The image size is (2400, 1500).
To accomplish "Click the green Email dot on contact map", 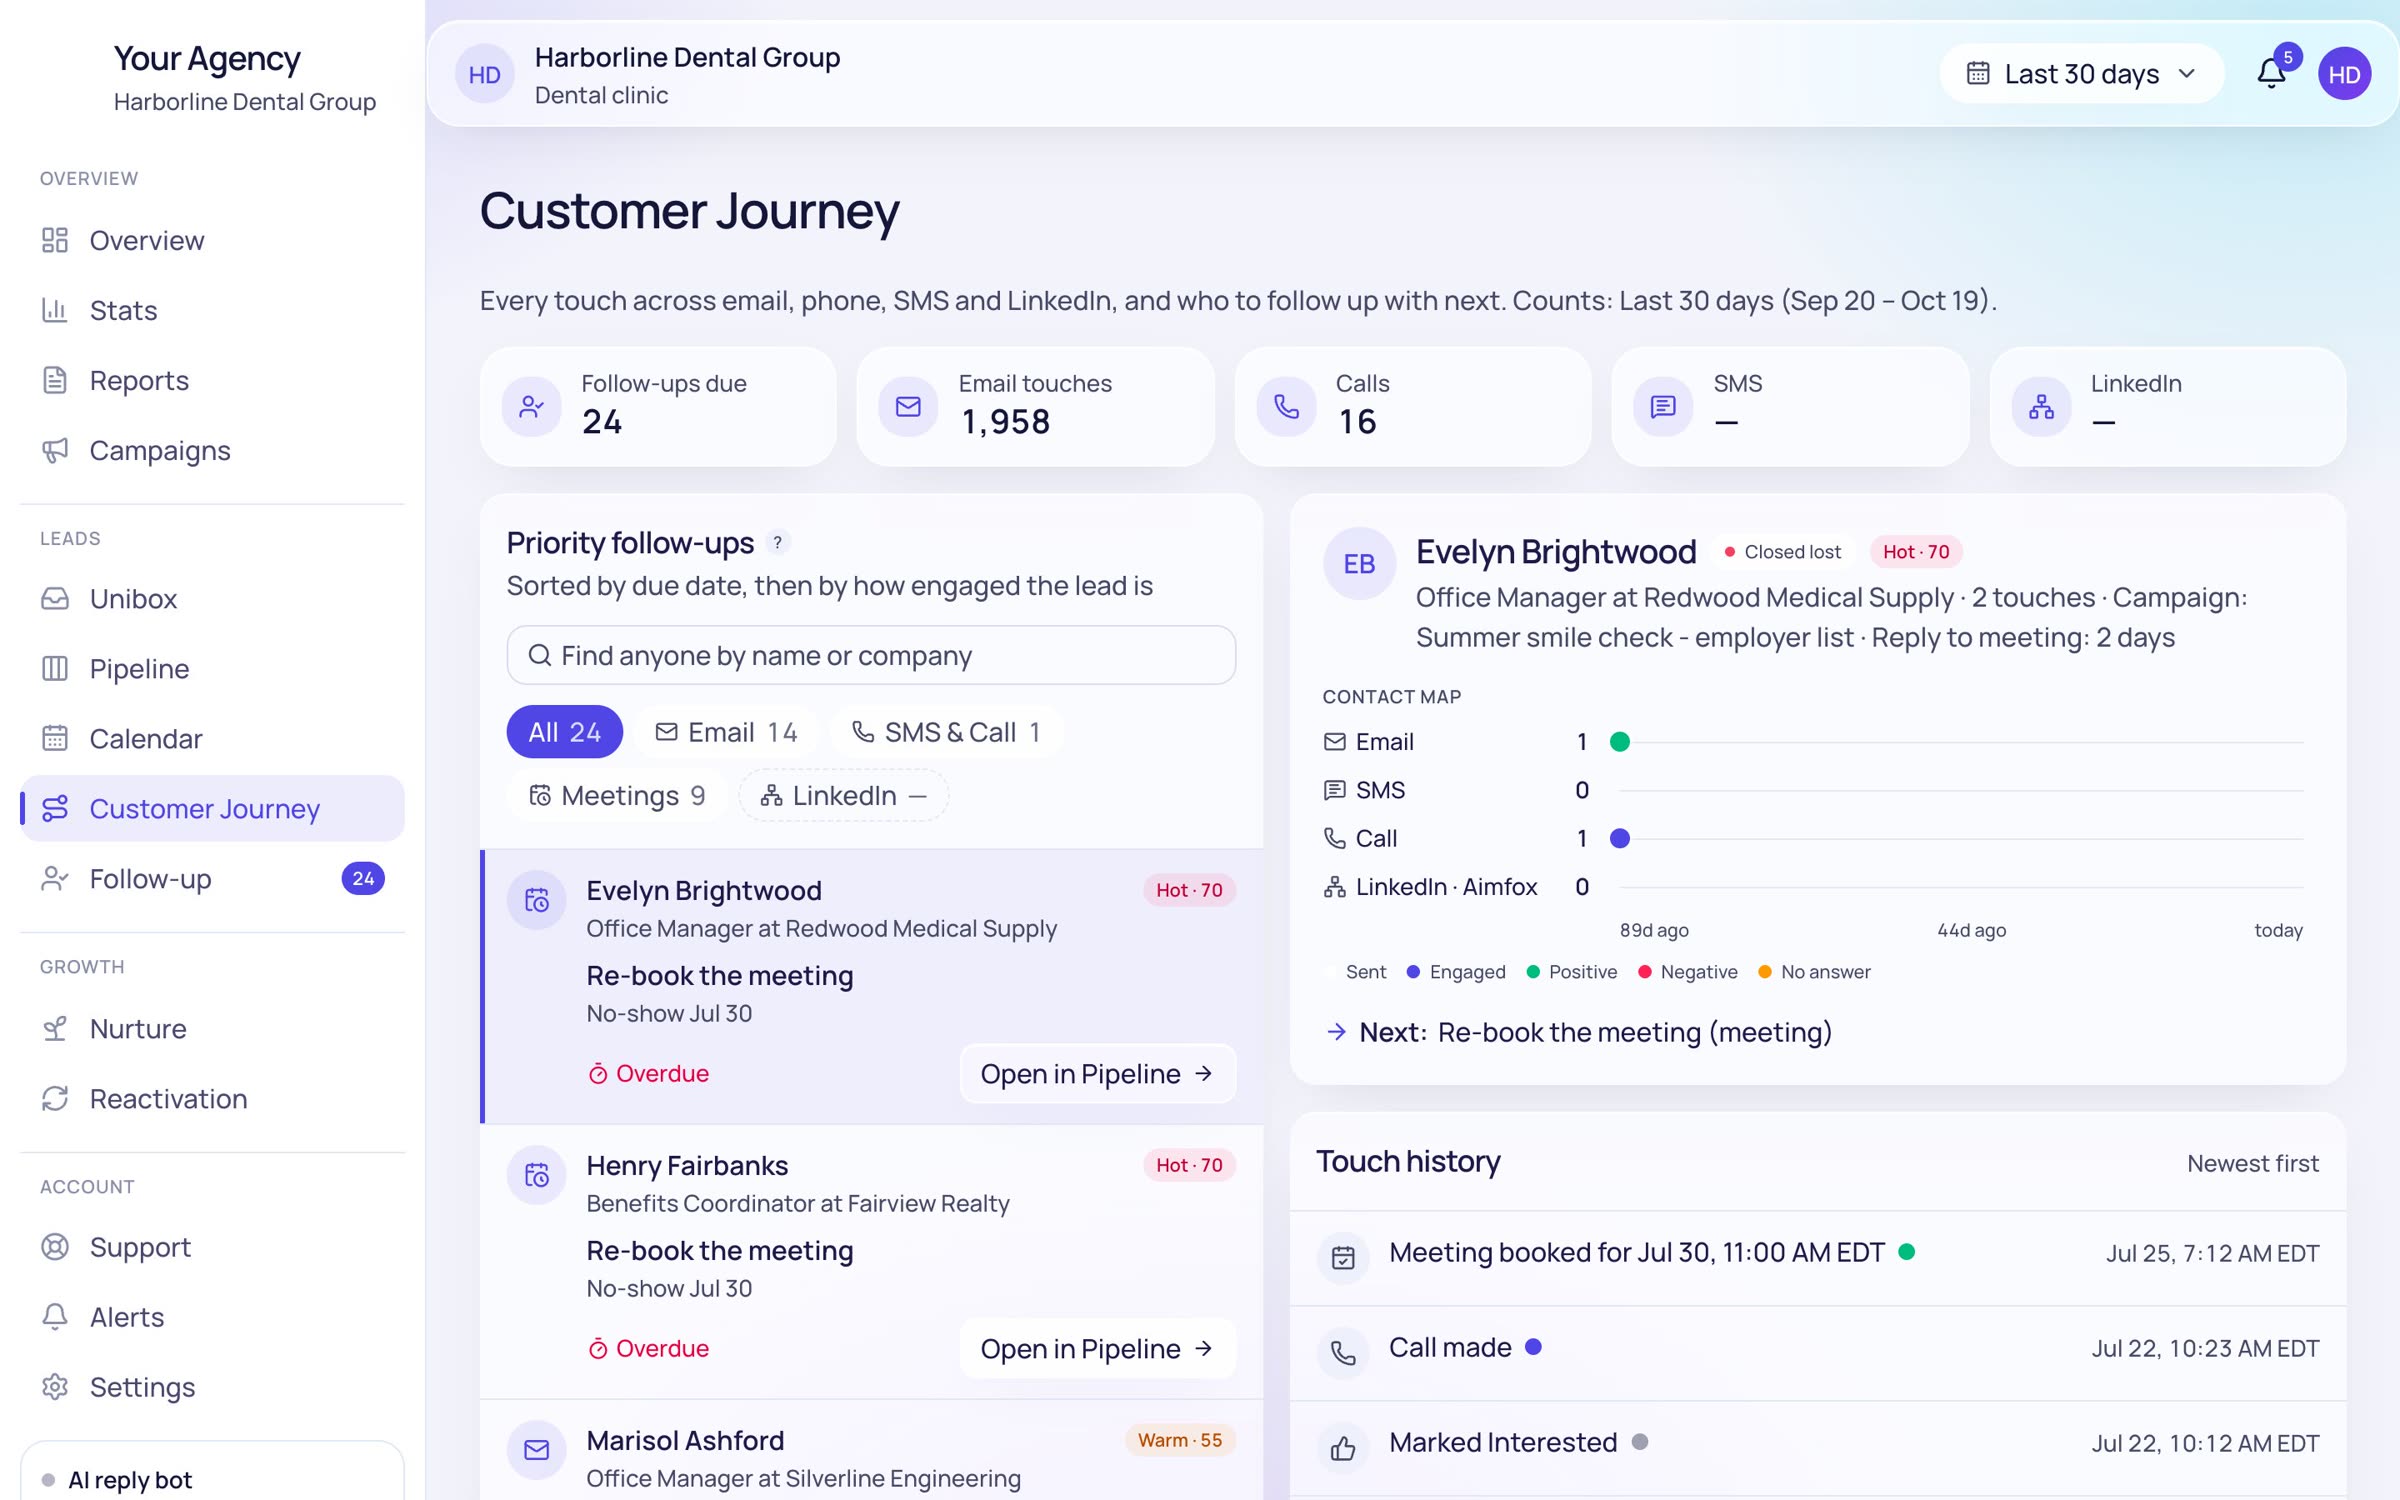I will coord(1620,742).
